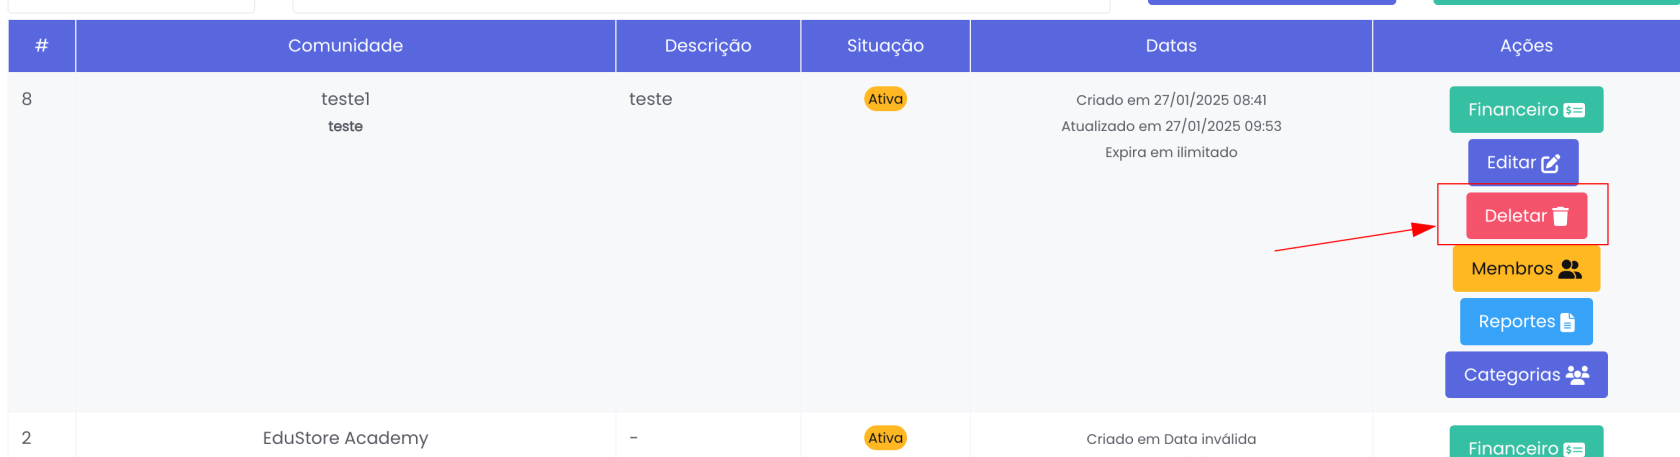The image size is (1680, 457).
Task: Click the document icon on the Reportes button
Action: (1567, 322)
